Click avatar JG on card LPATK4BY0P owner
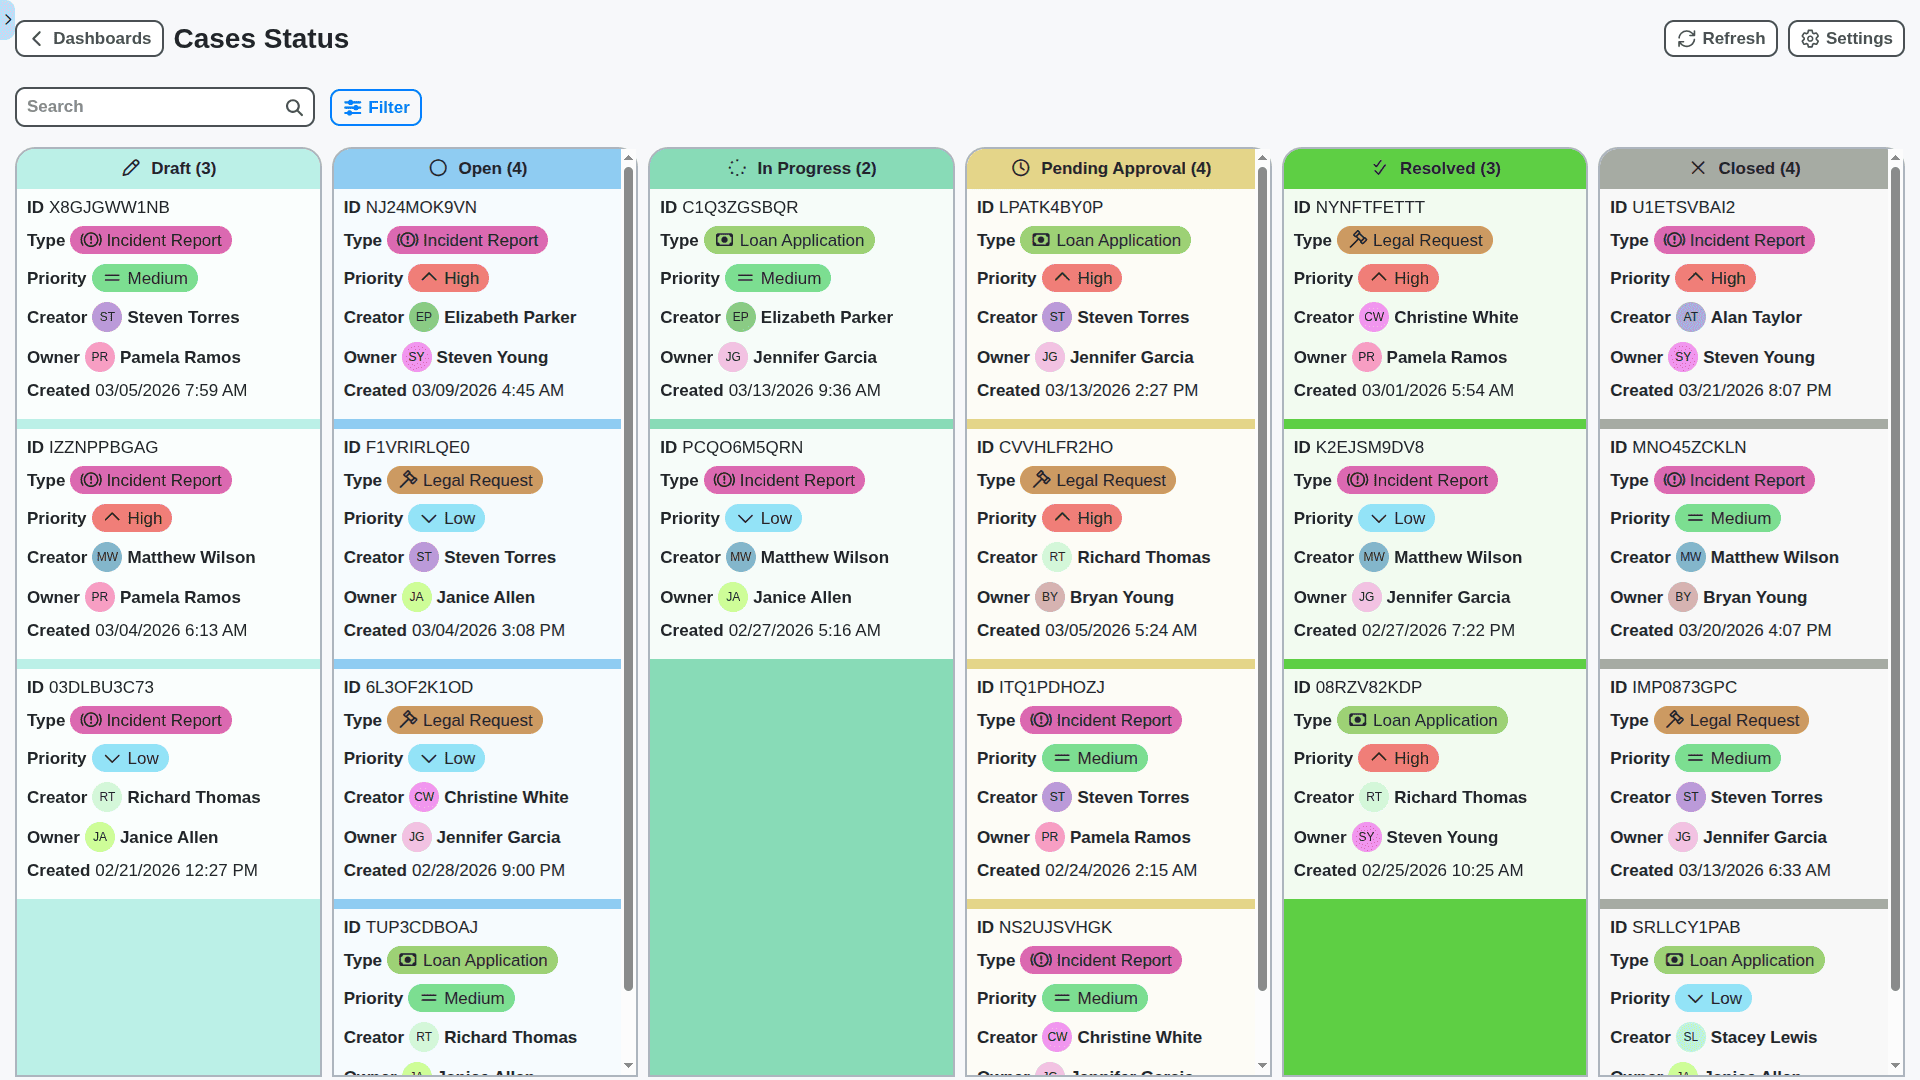Screen dimensions: 1920x1080 coord(1050,357)
